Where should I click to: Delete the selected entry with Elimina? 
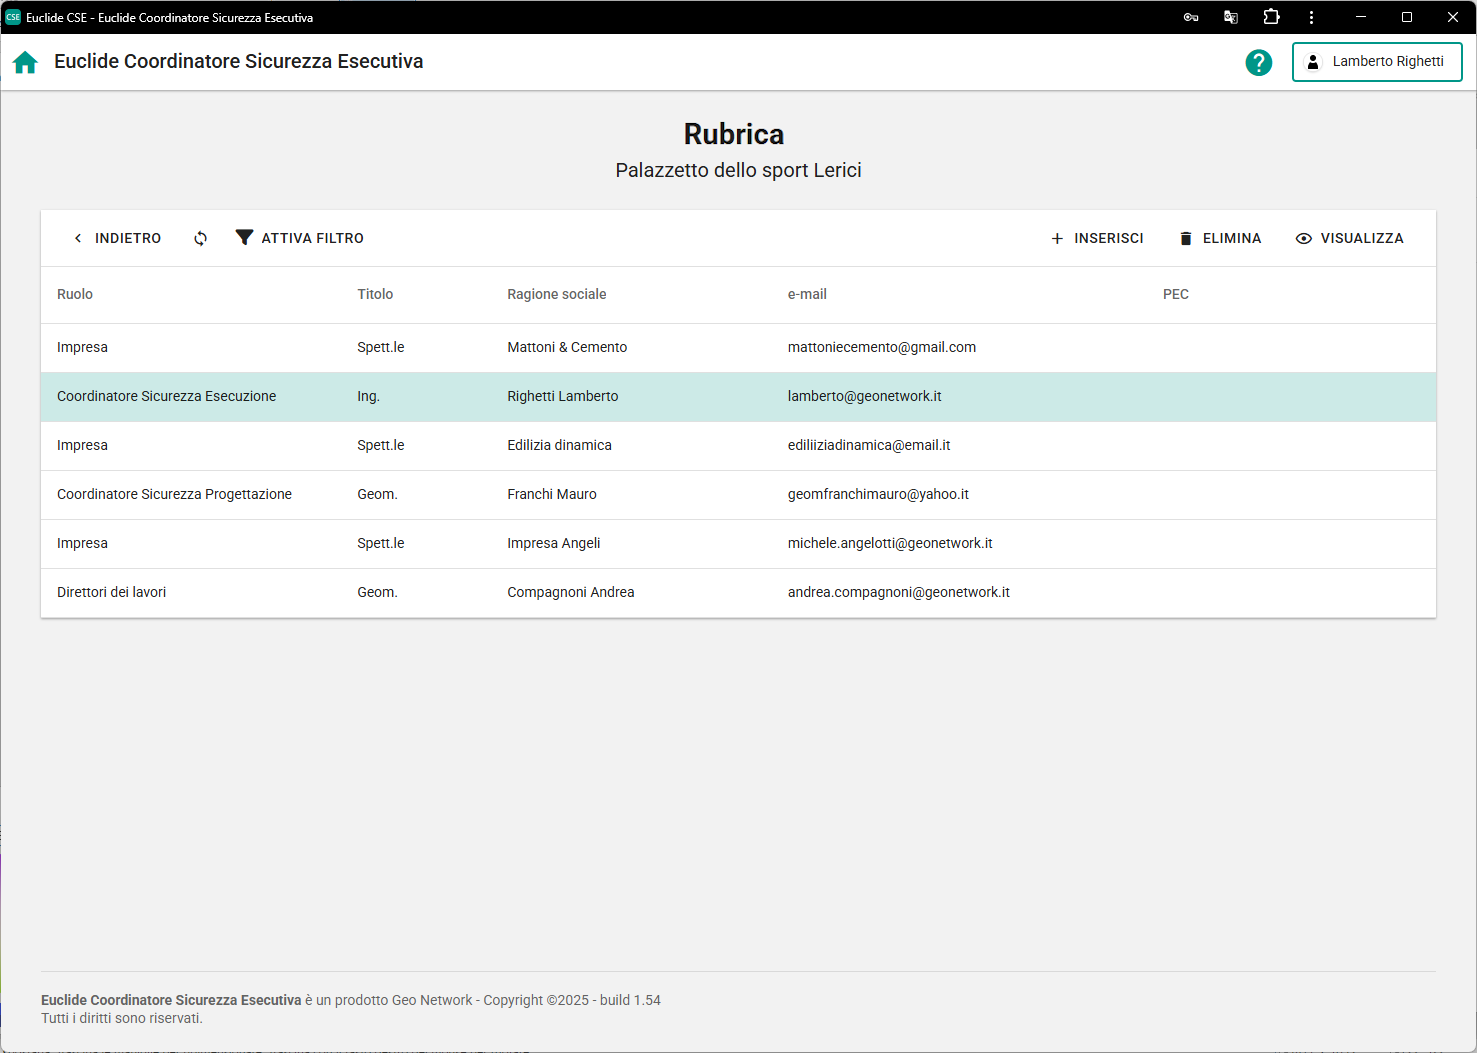tap(1220, 238)
